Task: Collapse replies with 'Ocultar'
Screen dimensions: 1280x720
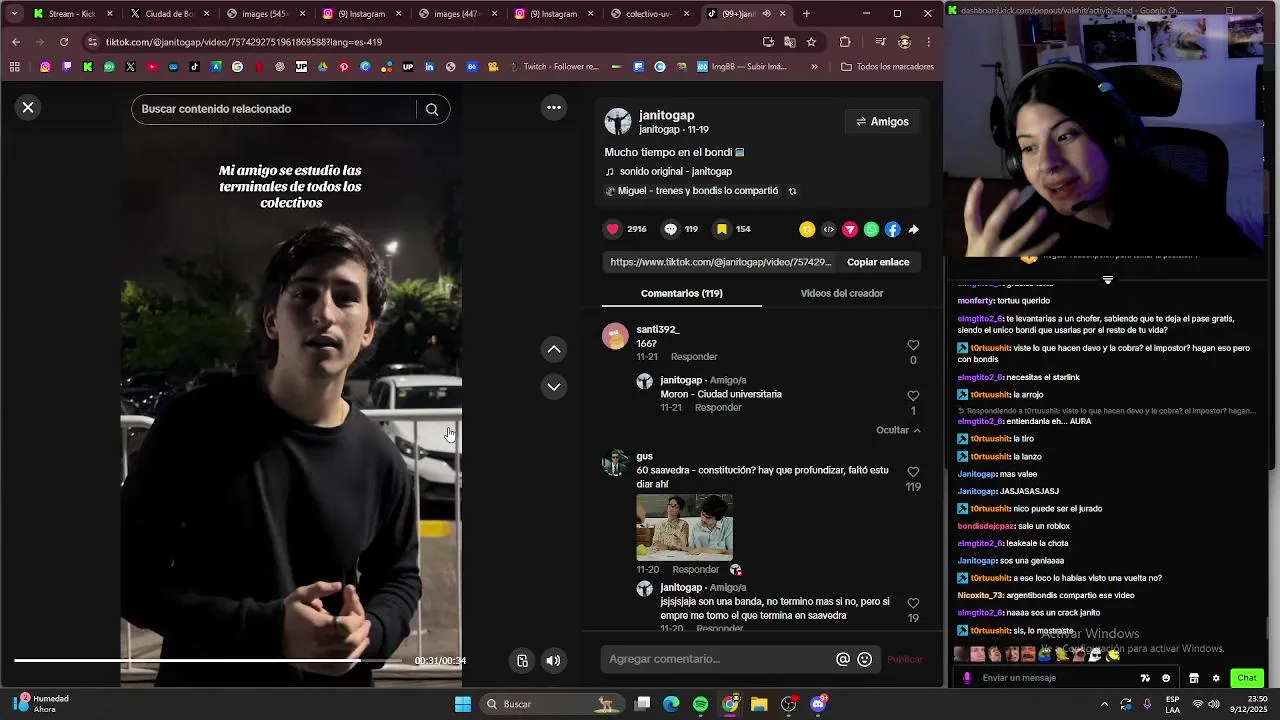Action: (898, 430)
